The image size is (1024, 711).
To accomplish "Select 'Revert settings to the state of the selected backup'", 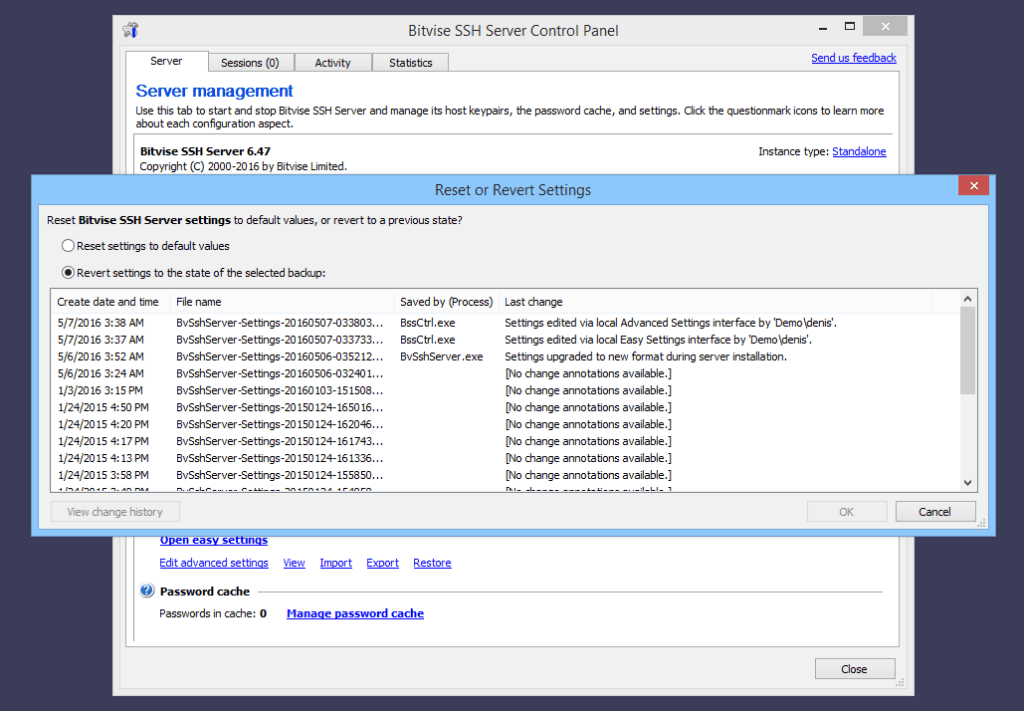I will pyautogui.click(x=68, y=271).
